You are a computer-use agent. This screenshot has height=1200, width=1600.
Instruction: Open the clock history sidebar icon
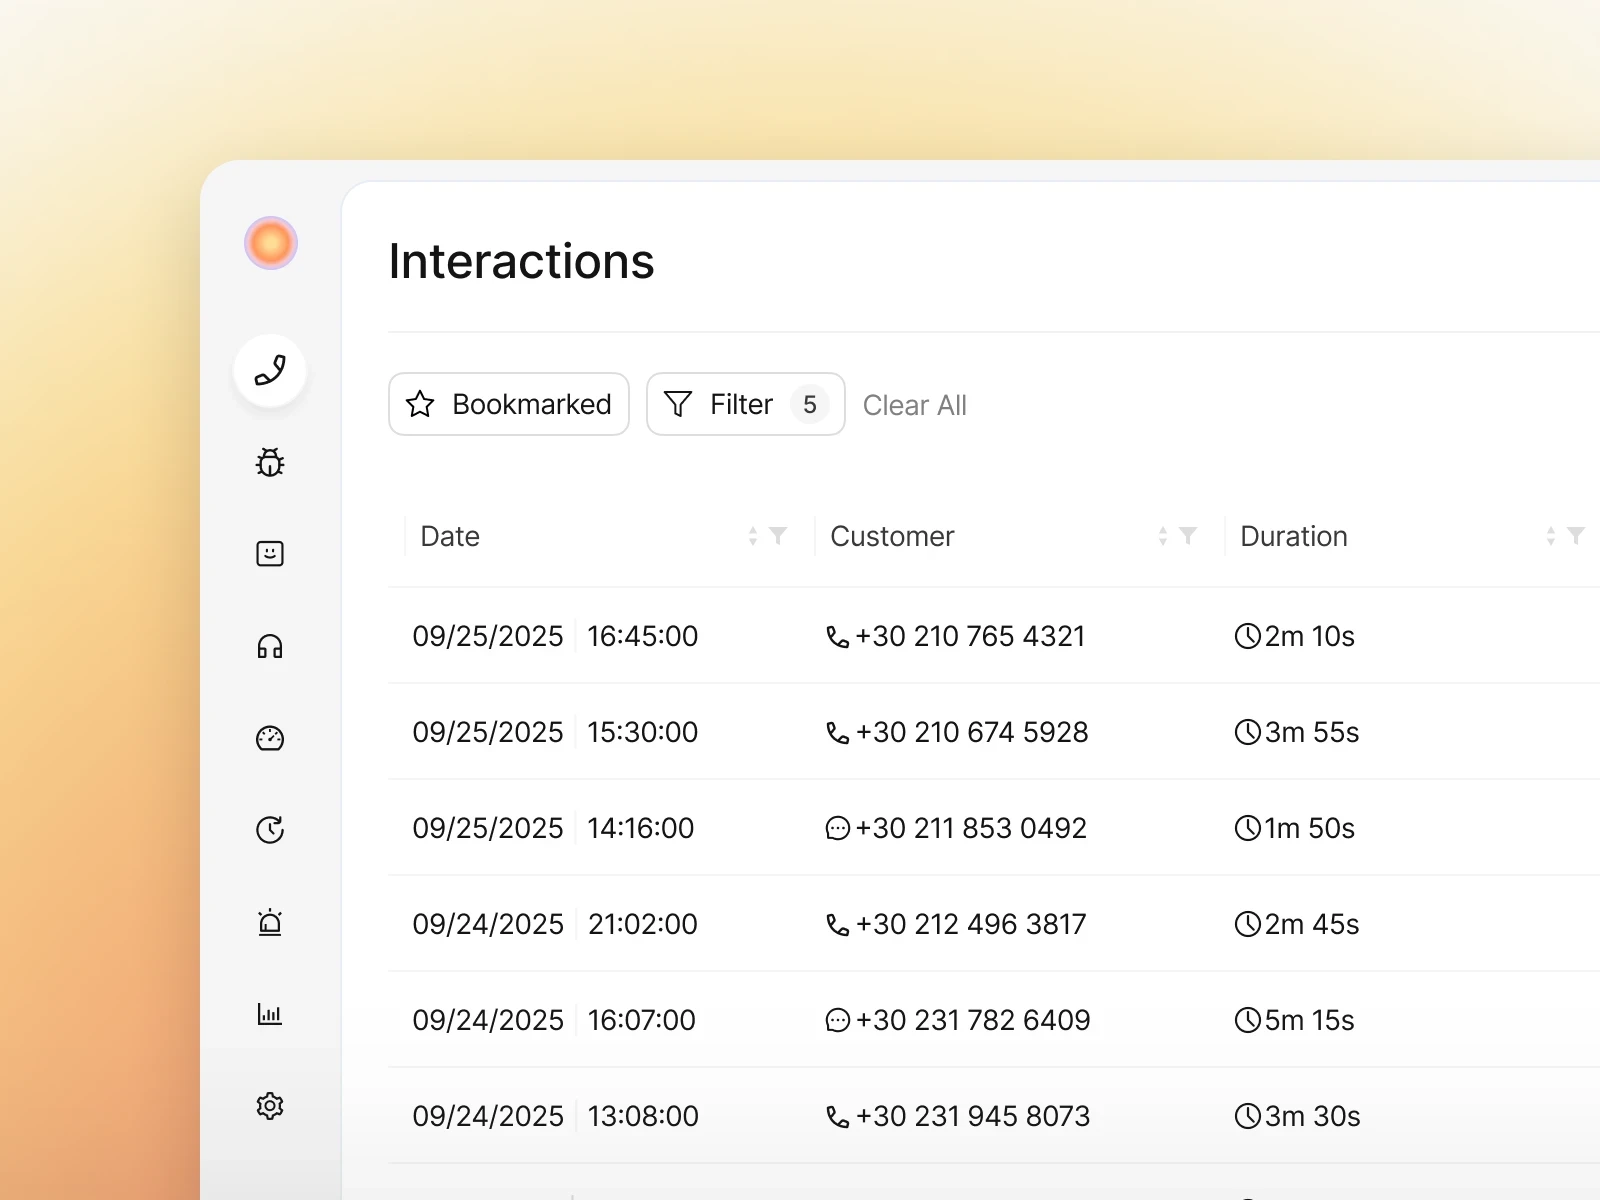click(270, 830)
